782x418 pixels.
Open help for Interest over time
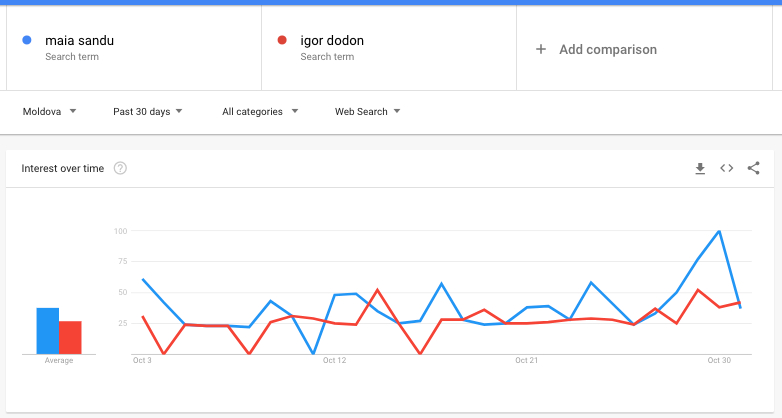pos(120,169)
